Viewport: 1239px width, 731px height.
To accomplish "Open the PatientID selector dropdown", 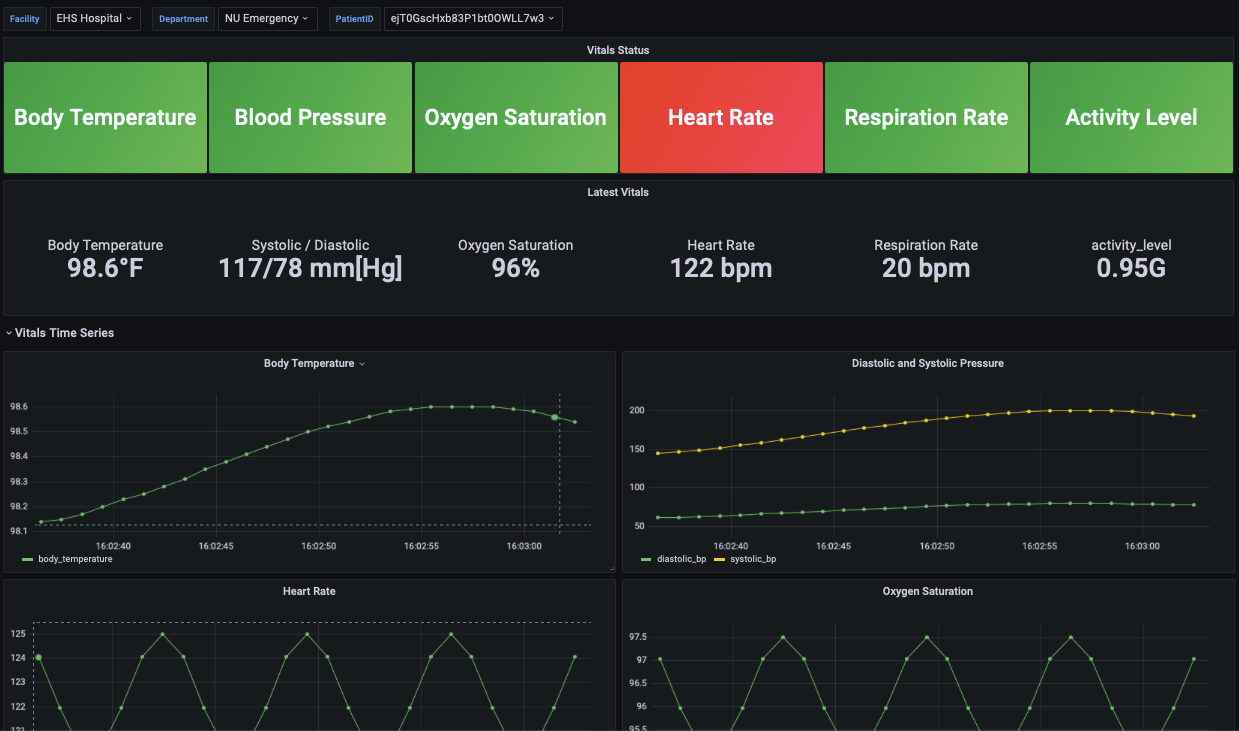I will pyautogui.click(x=473, y=18).
